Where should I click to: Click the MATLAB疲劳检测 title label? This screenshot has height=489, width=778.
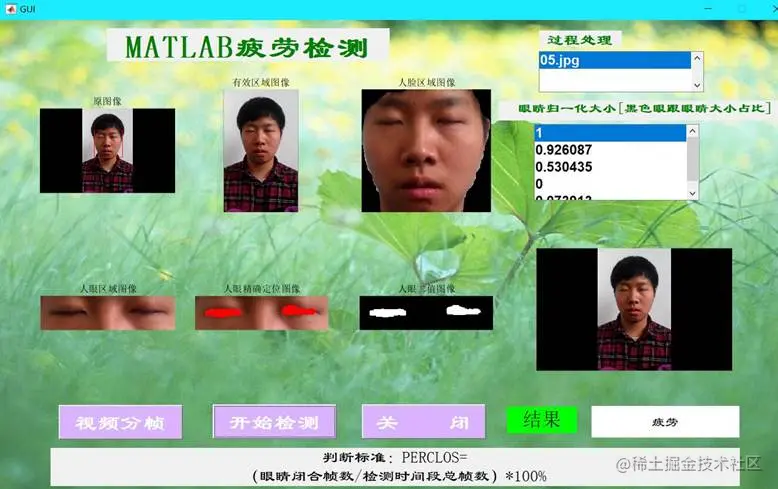coord(248,45)
